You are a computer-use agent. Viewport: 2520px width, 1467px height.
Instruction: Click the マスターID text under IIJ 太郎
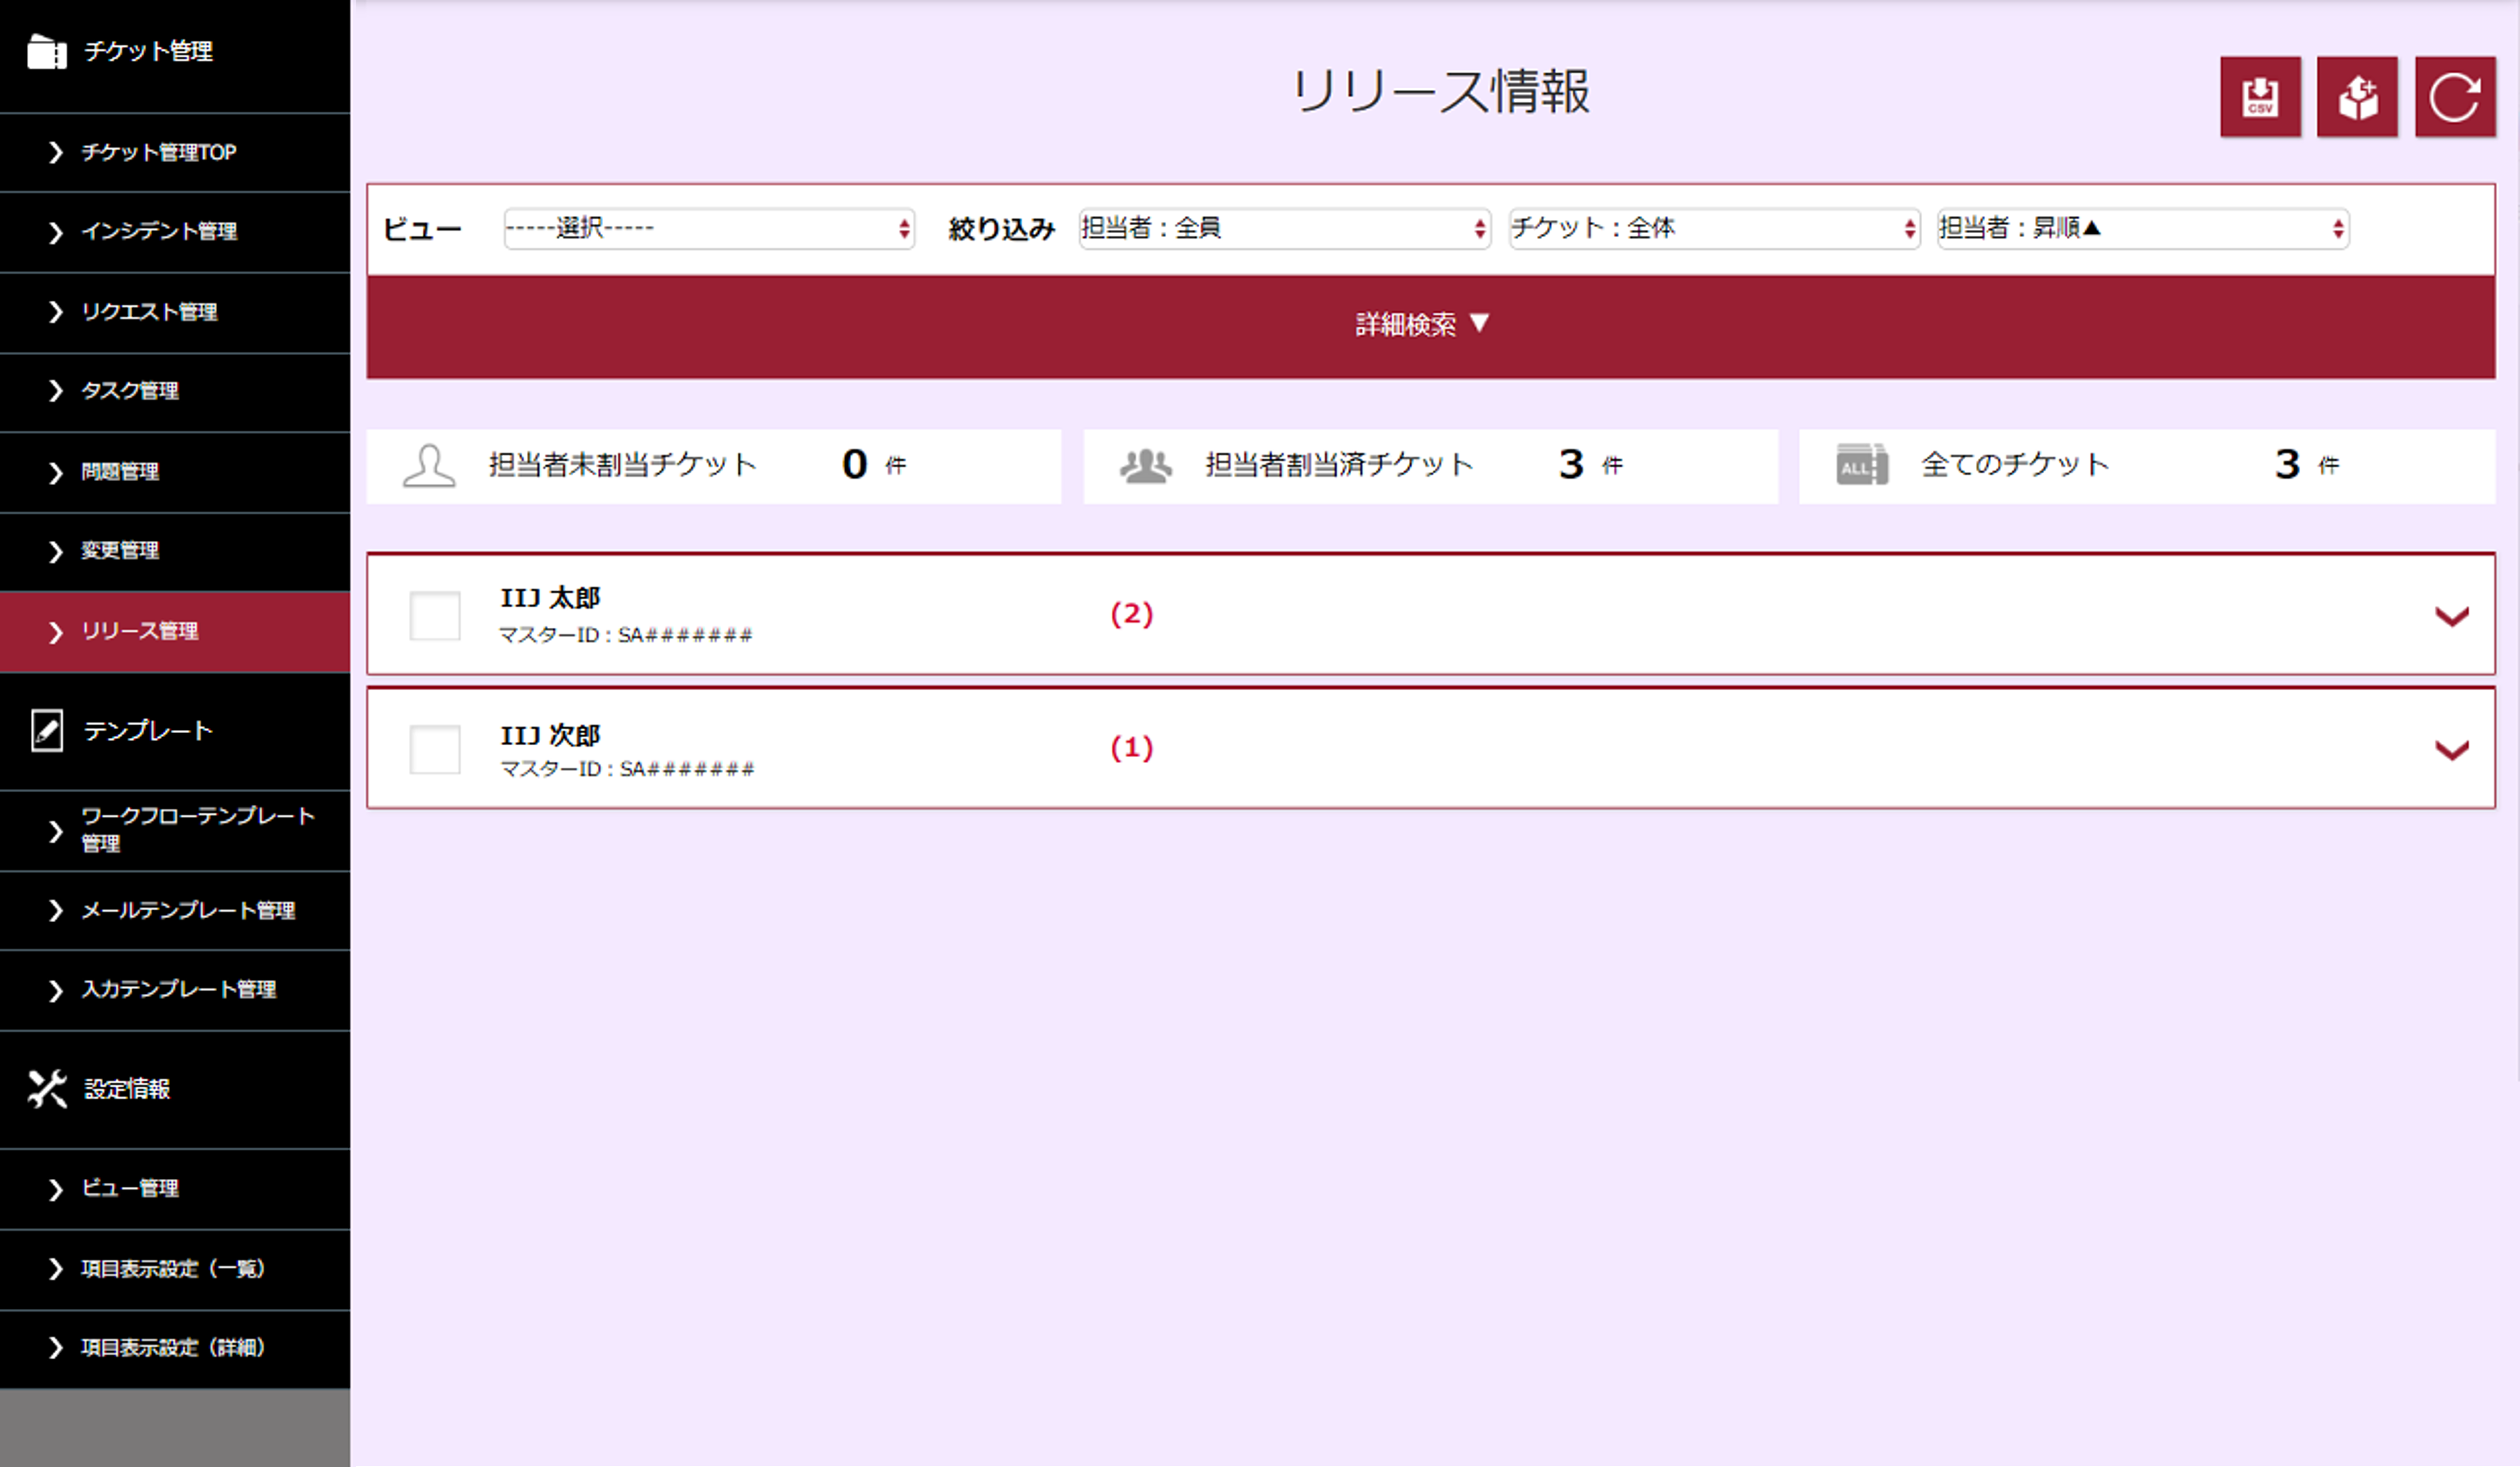pos(626,635)
